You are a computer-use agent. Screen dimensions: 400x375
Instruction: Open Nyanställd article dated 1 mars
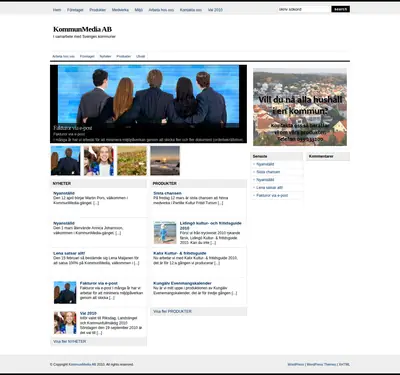[x=64, y=223]
